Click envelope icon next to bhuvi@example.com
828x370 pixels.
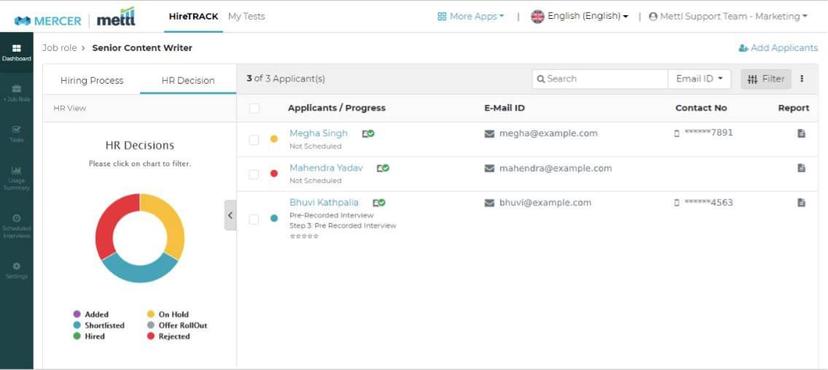[489, 203]
